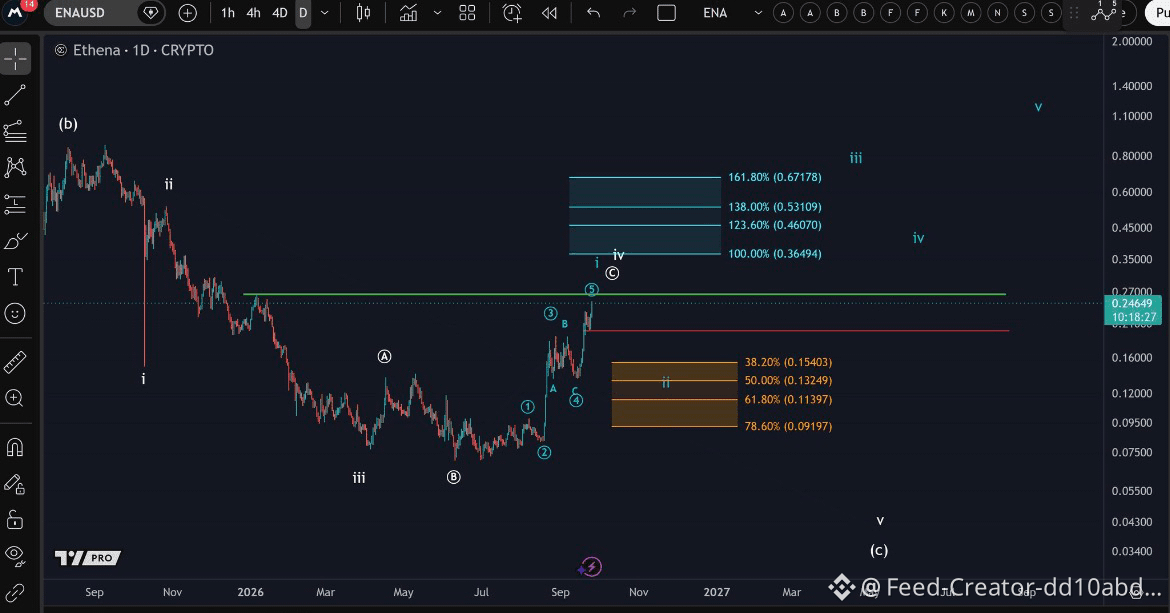Add symbol with the plus button
1170x613 pixels.
coord(187,13)
